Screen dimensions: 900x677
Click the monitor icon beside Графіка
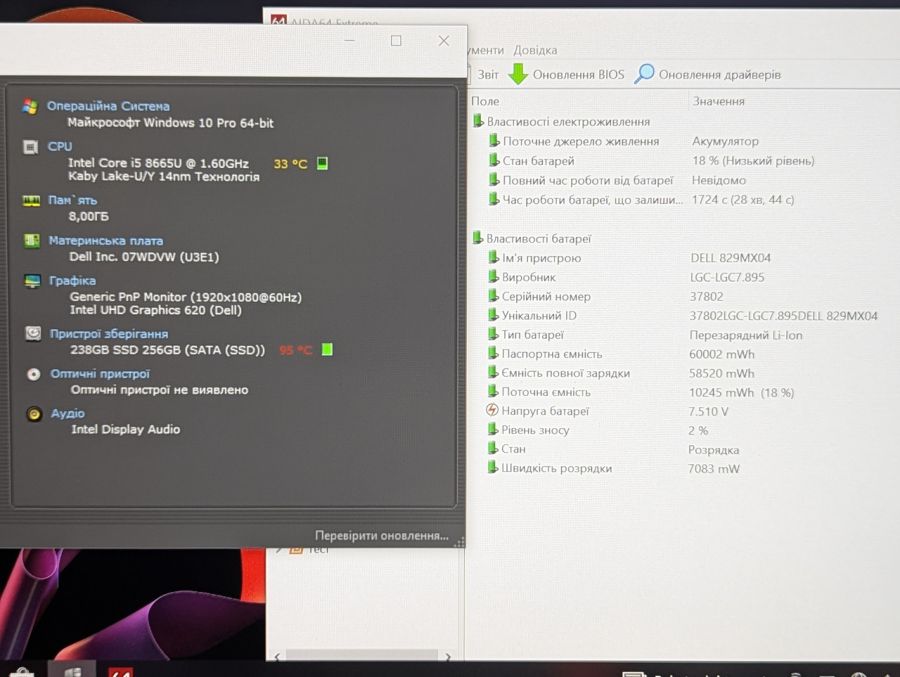[33, 281]
